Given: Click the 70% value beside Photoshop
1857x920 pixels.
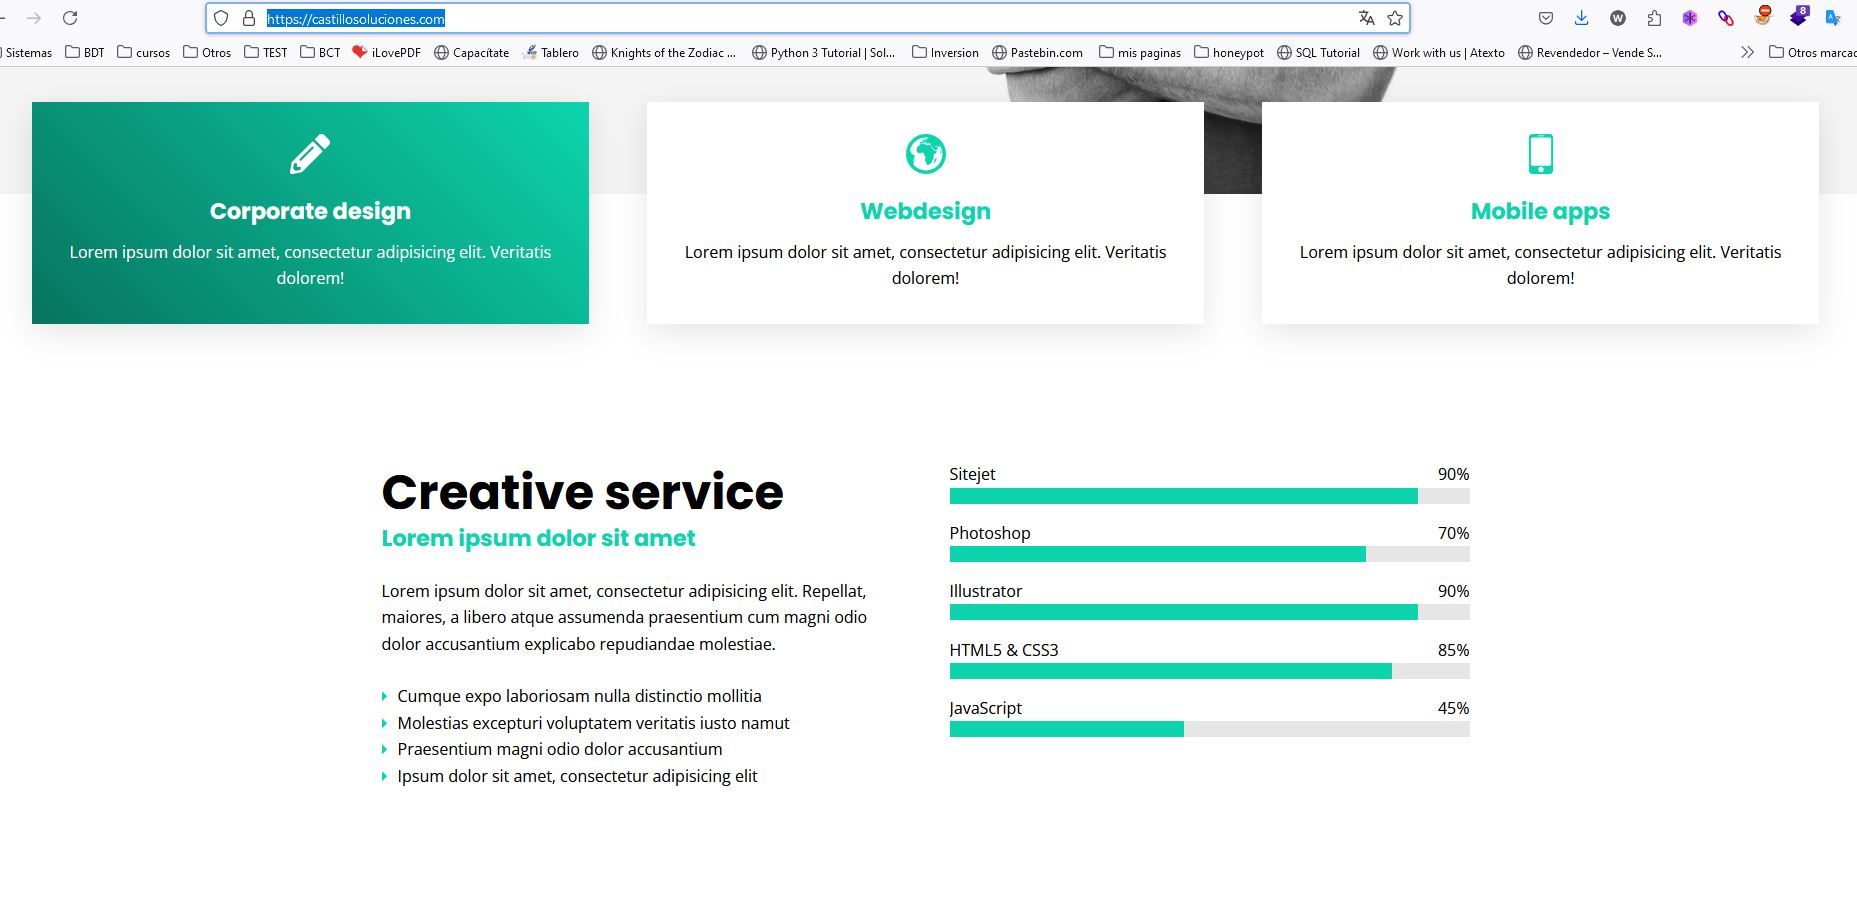Looking at the screenshot, I should tap(1453, 533).
